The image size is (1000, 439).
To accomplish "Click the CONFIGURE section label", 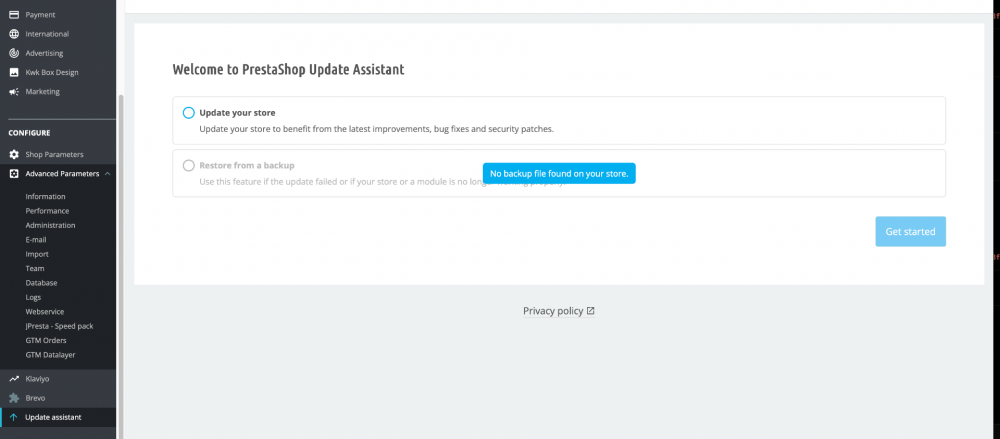I will pyautogui.click(x=29, y=133).
